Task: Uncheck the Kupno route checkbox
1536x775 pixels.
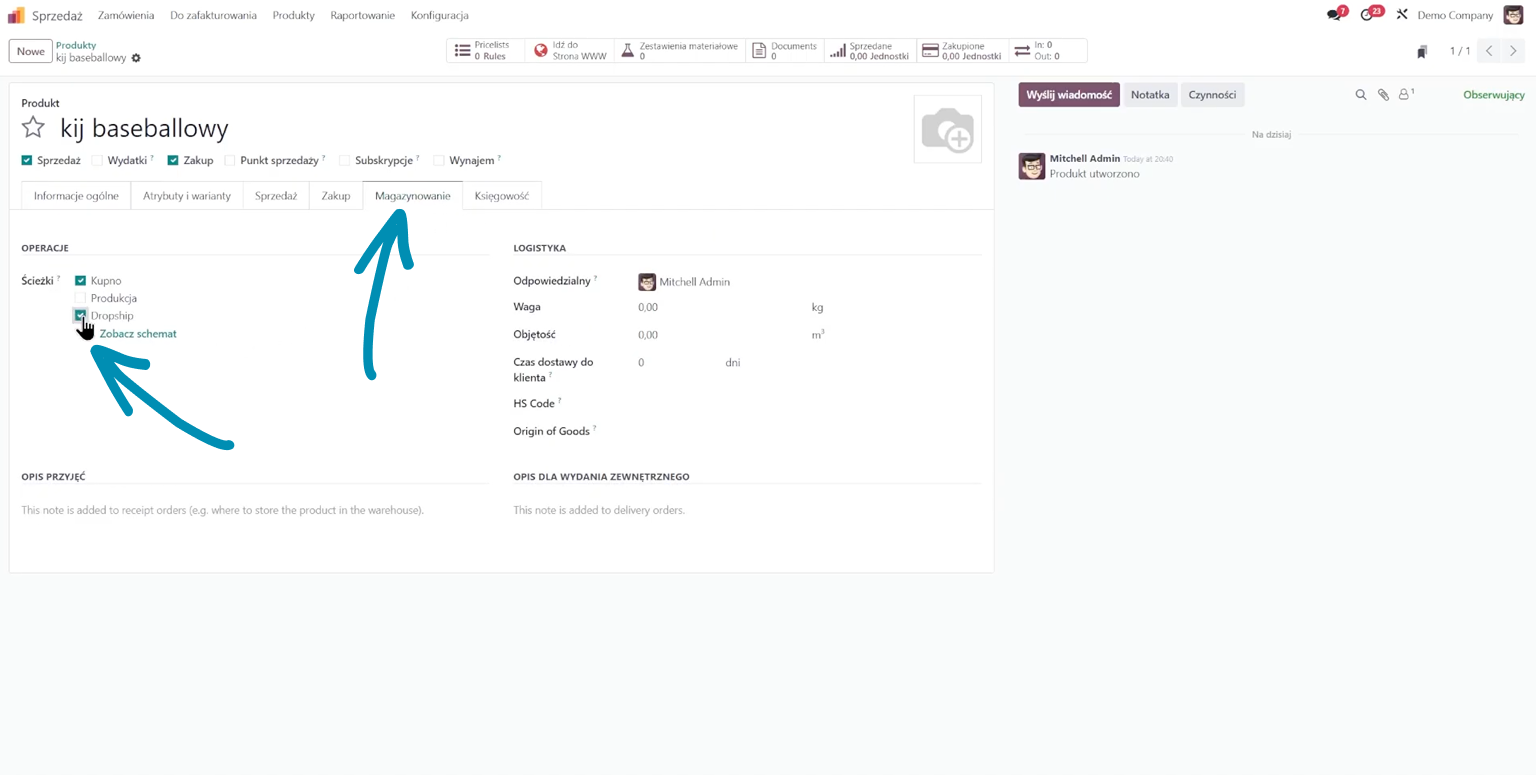Action: [81, 281]
